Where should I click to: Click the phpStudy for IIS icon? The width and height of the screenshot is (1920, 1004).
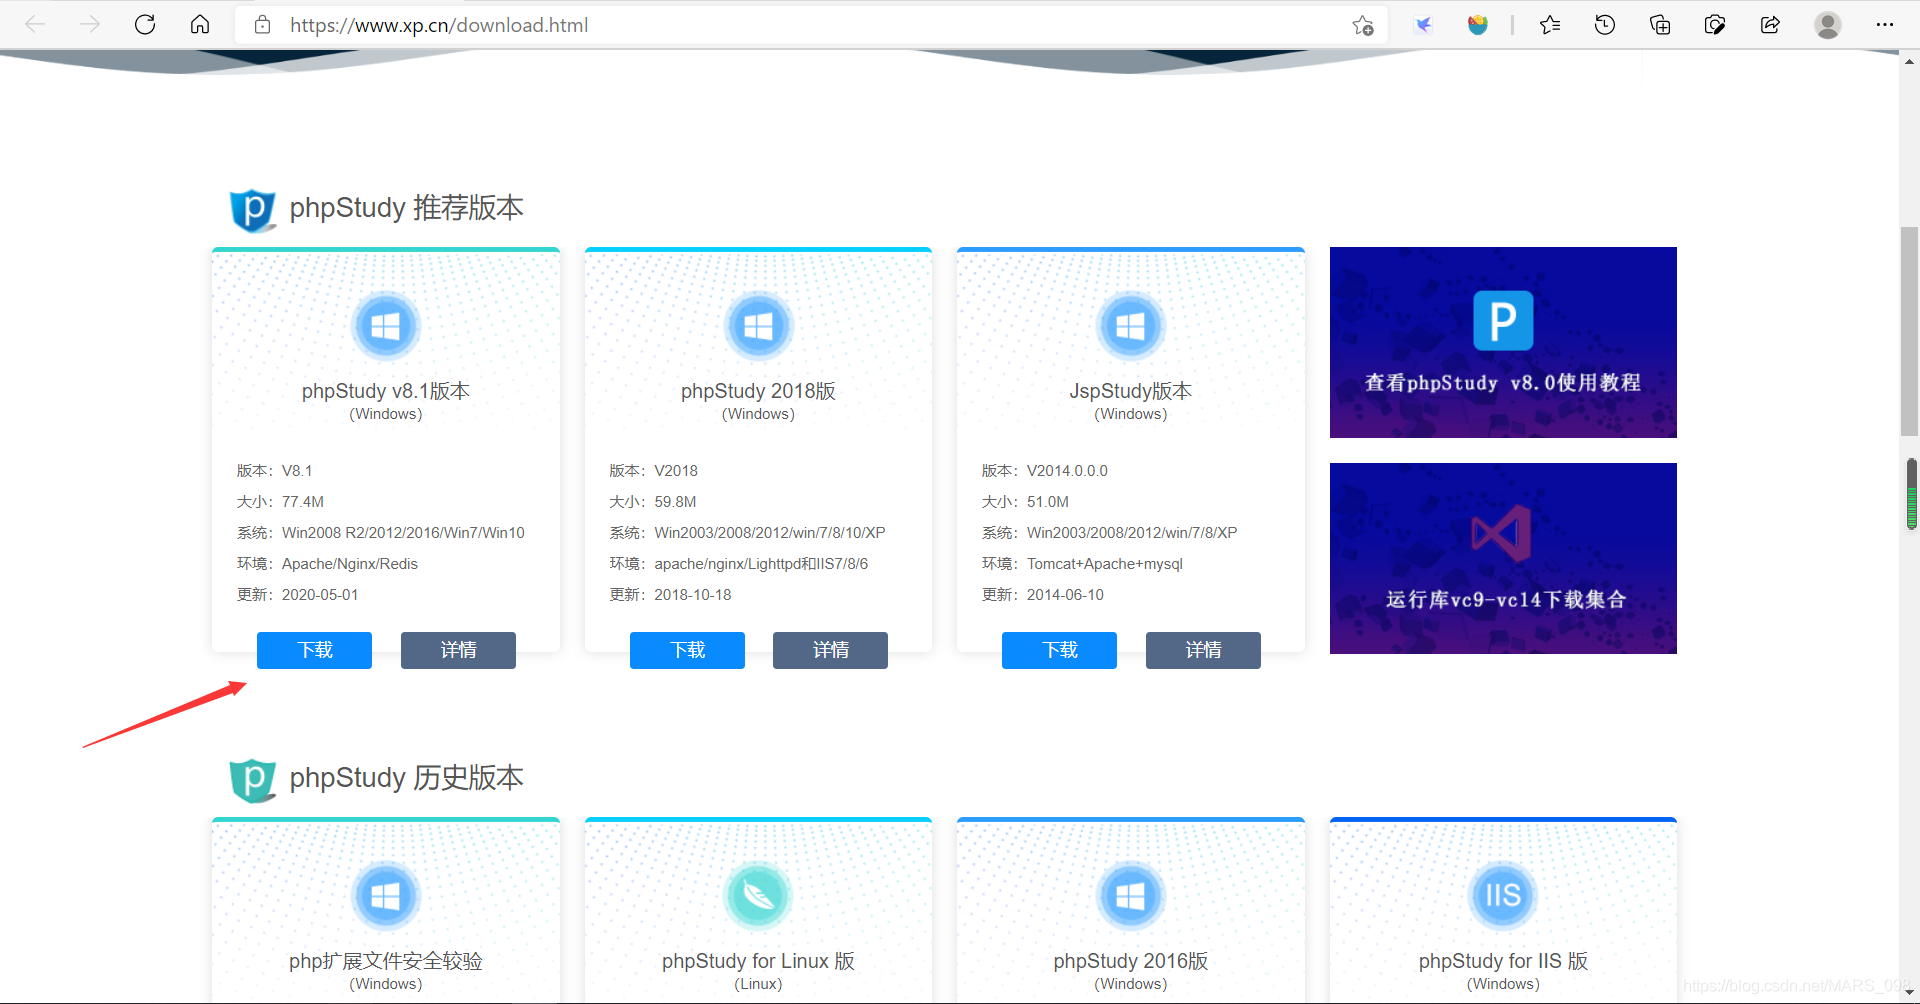pos(1503,896)
